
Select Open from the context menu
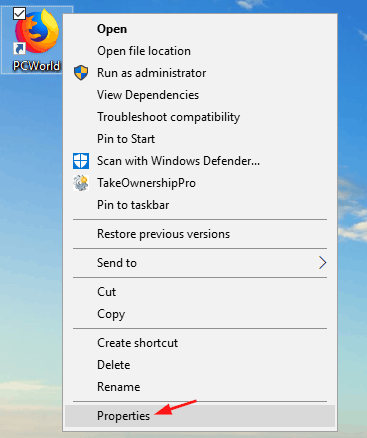pos(112,29)
